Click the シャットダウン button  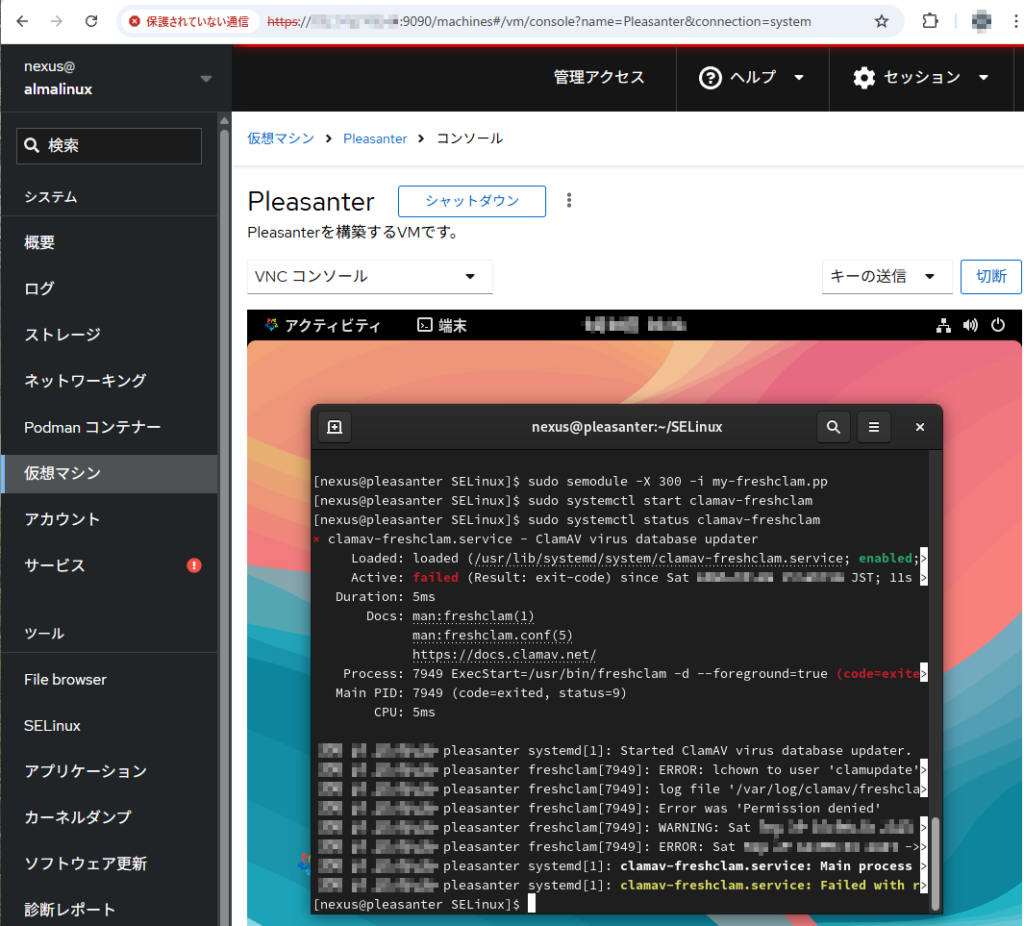[472, 201]
